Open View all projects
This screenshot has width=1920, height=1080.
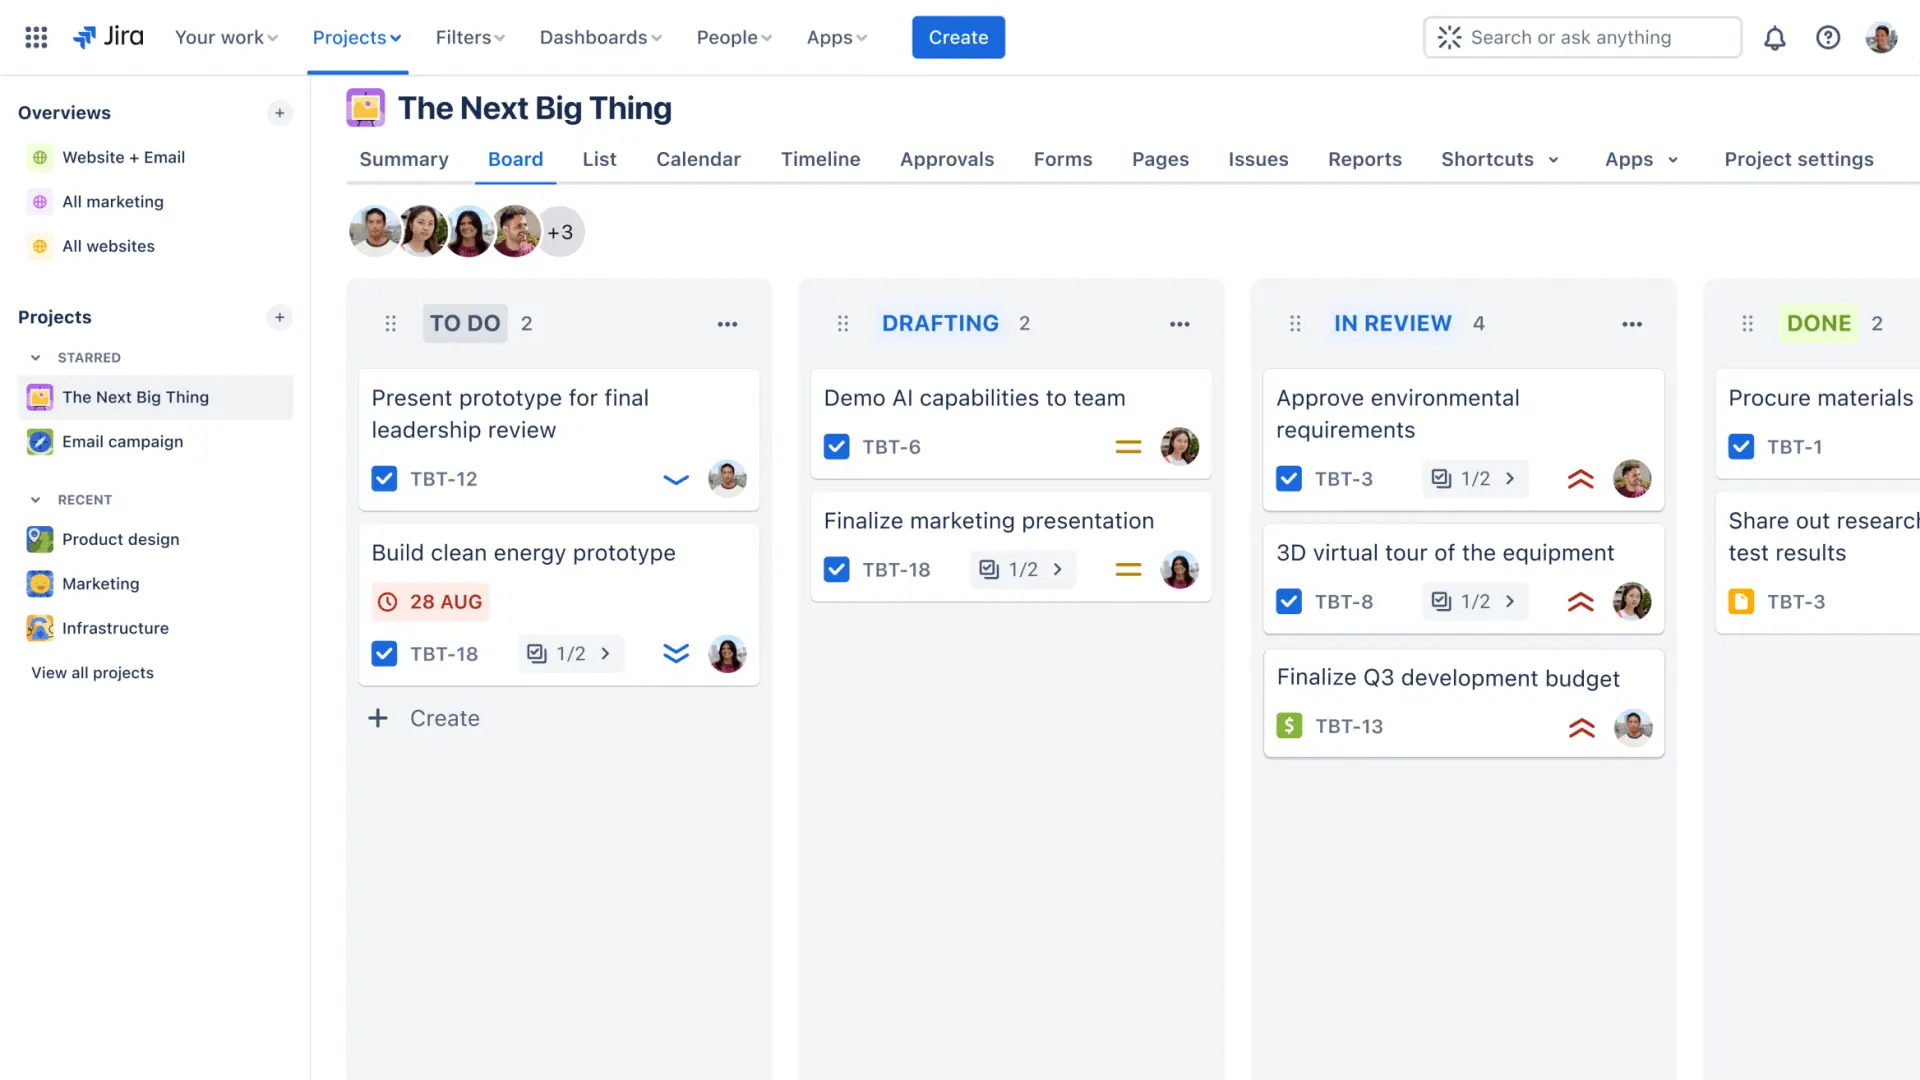click(91, 672)
